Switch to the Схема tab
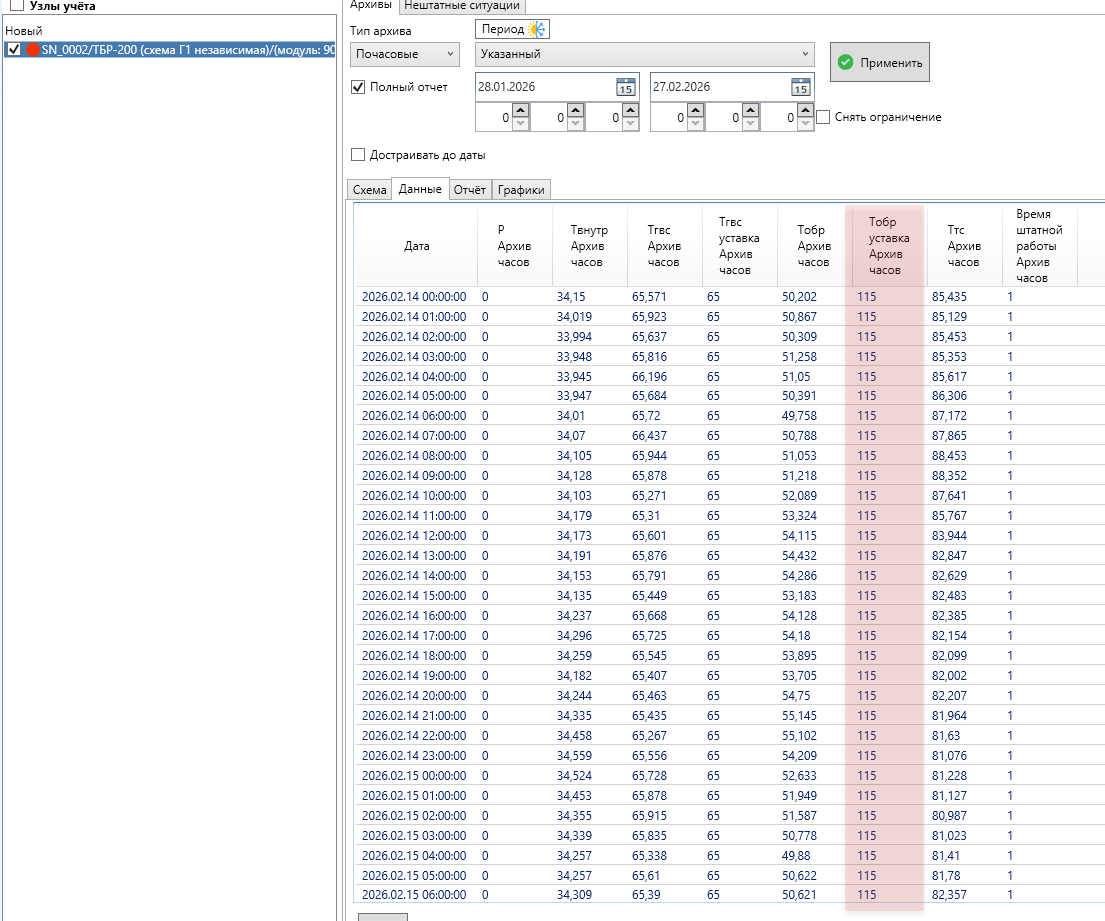 coord(369,190)
